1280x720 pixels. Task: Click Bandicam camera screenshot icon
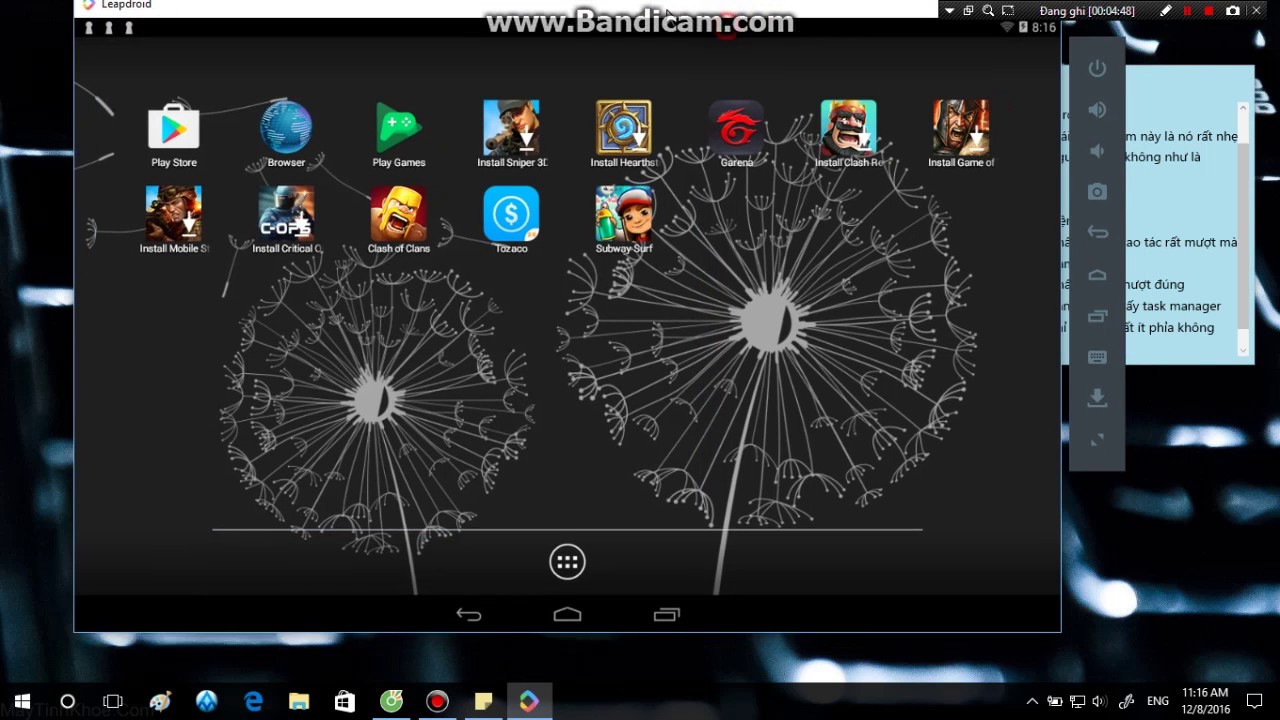(x=1233, y=11)
